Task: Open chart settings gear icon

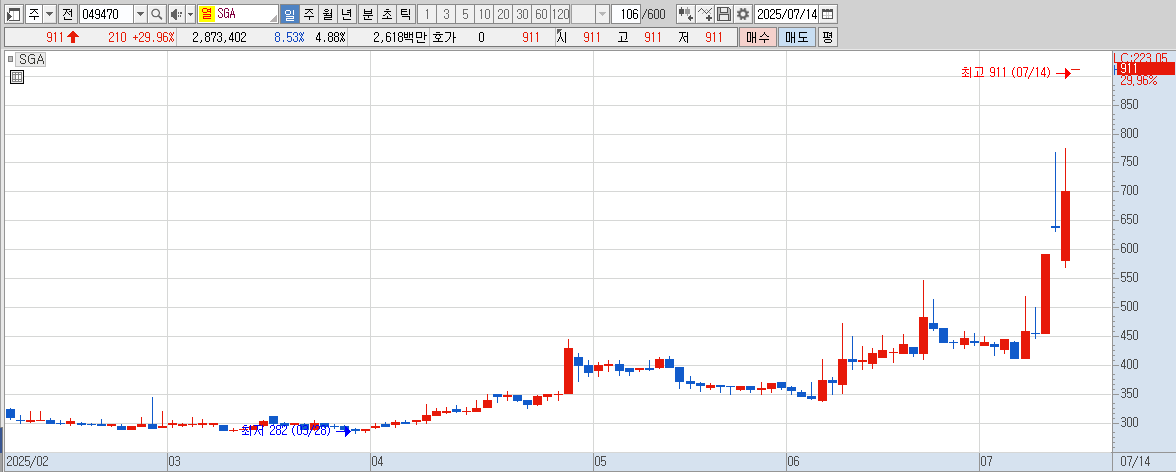Action: tap(742, 14)
